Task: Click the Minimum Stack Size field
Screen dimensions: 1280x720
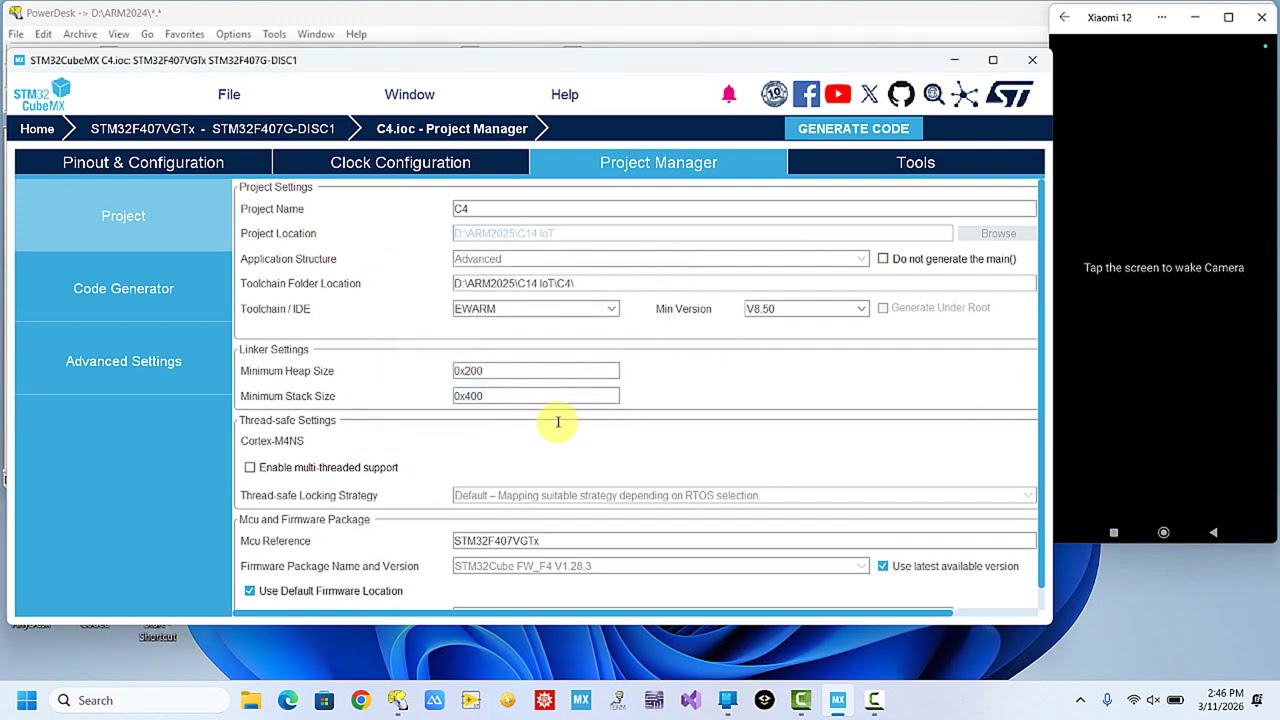Action: click(535, 396)
